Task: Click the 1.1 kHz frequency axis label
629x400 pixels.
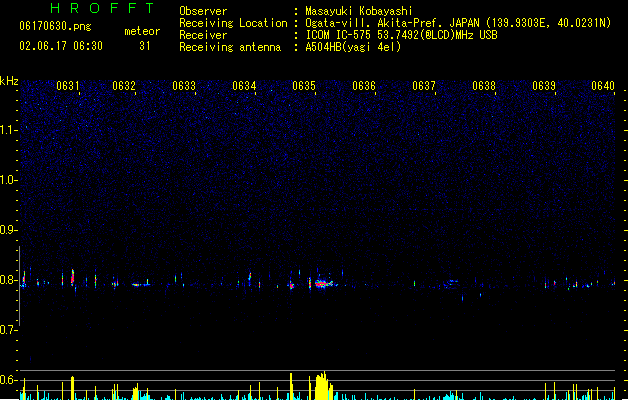Action: pyautogui.click(x=8, y=130)
